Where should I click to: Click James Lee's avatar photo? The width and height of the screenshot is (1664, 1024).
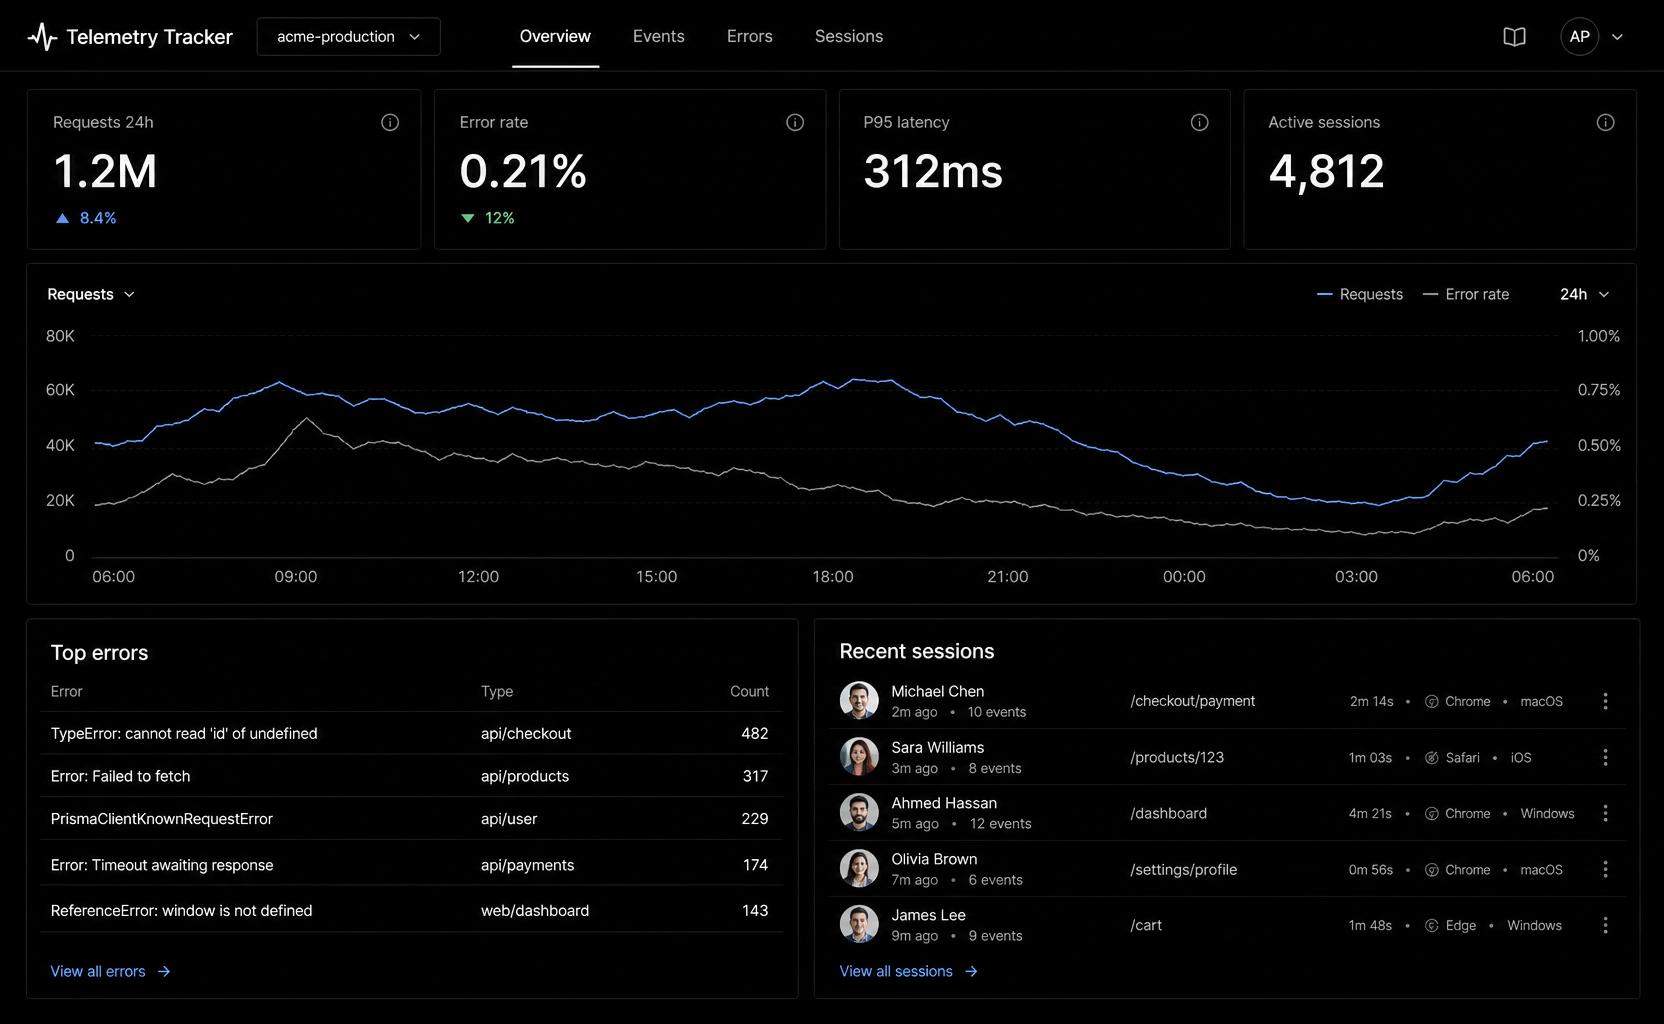pyautogui.click(x=859, y=925)
